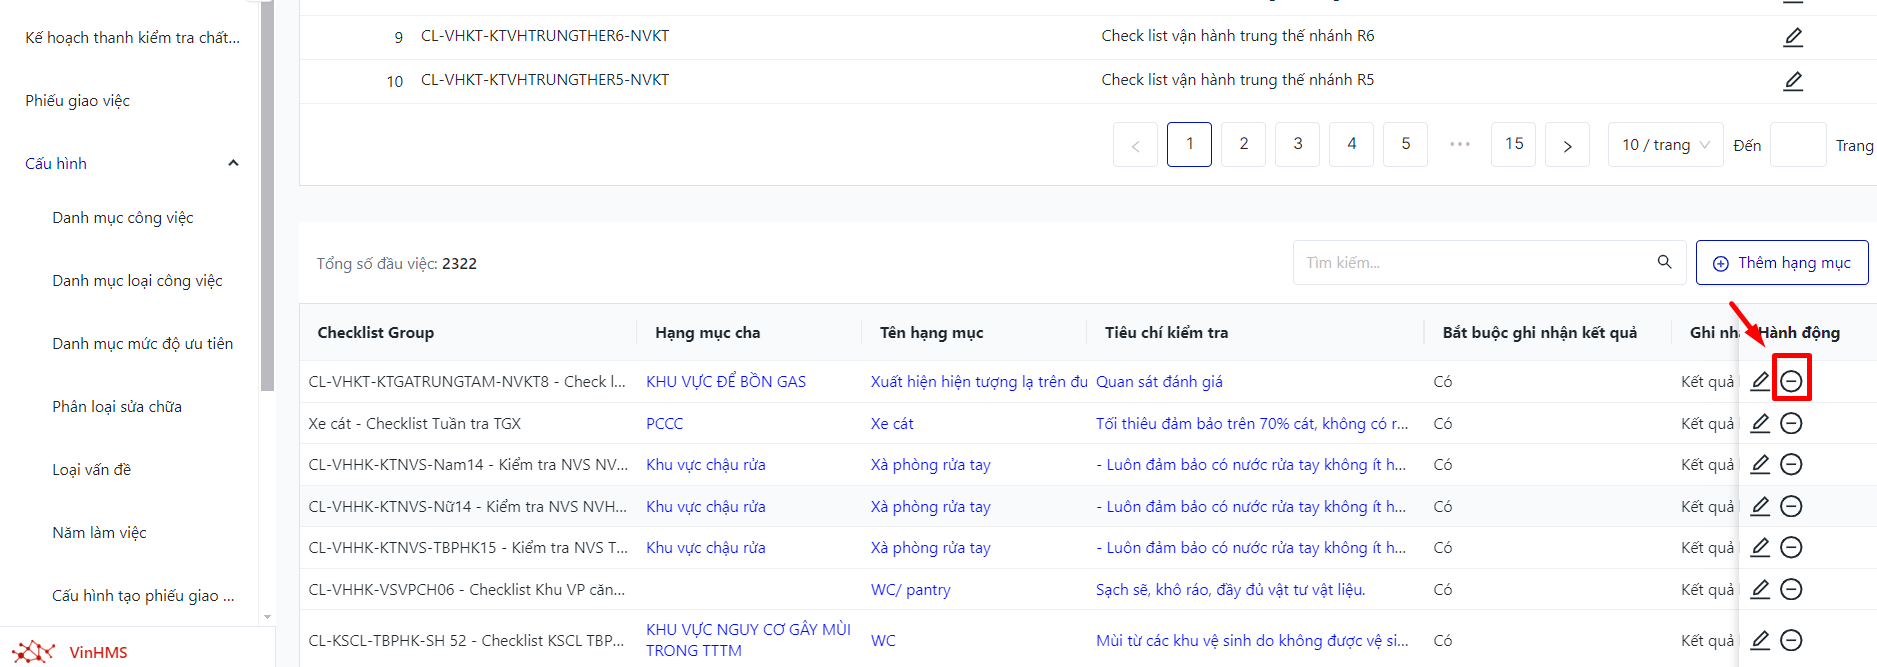This screenshot has height=667, width=1877.
Task: Open Danh mục công việc menu item
Action: [123, 218]
